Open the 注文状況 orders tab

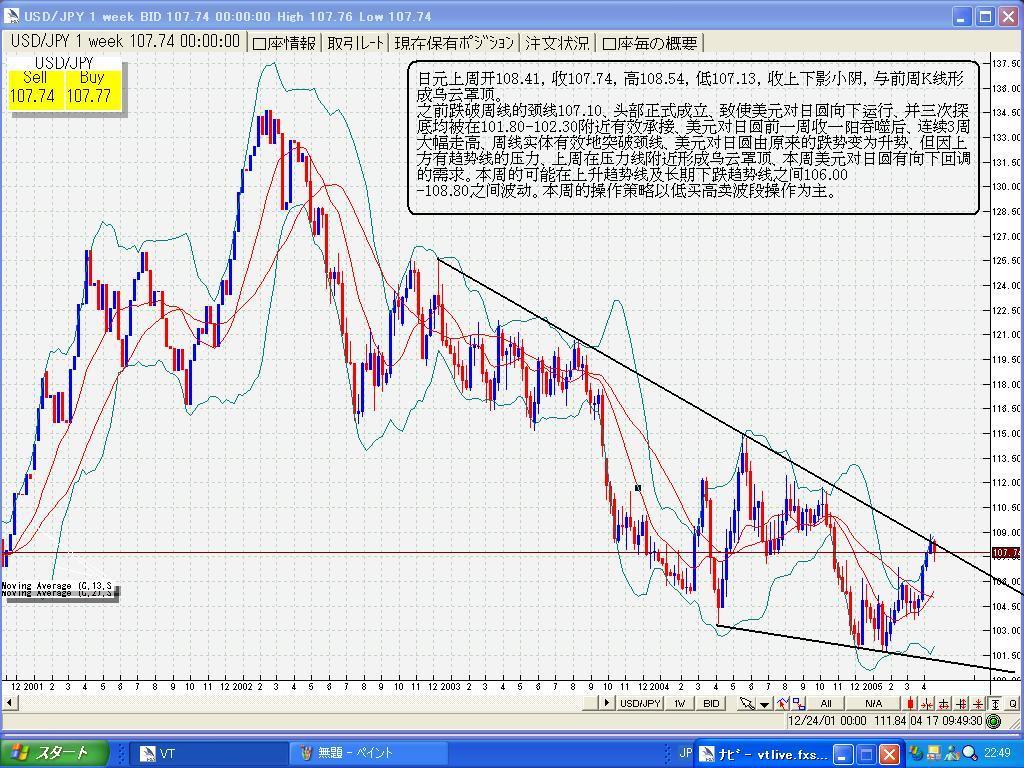[x=557, y=43]
